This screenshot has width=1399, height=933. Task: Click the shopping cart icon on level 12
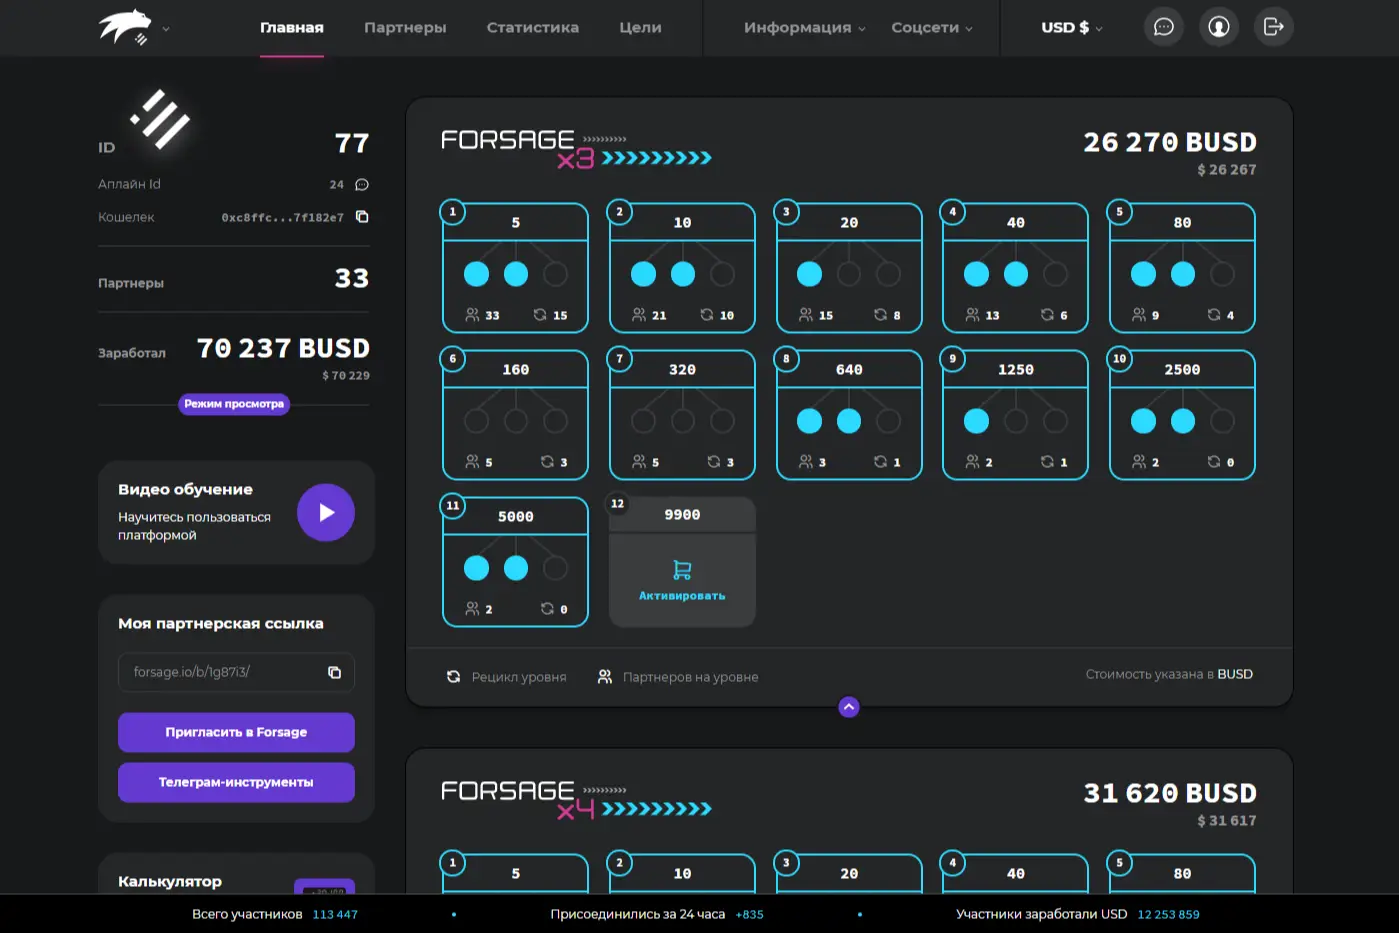(682, 570)
